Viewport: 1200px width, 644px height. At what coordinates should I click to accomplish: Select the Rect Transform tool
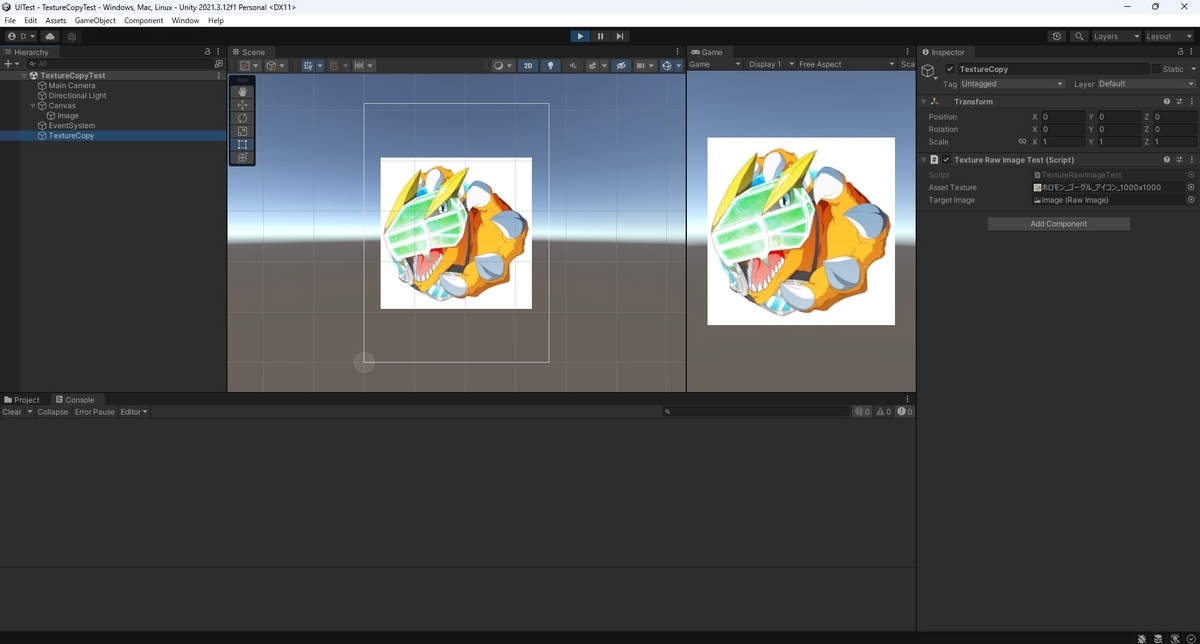pyautogui.click(x=241, y=144)
